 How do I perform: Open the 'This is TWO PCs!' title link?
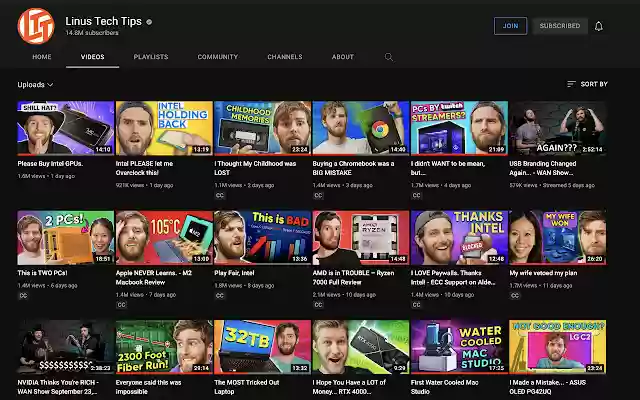42,273
